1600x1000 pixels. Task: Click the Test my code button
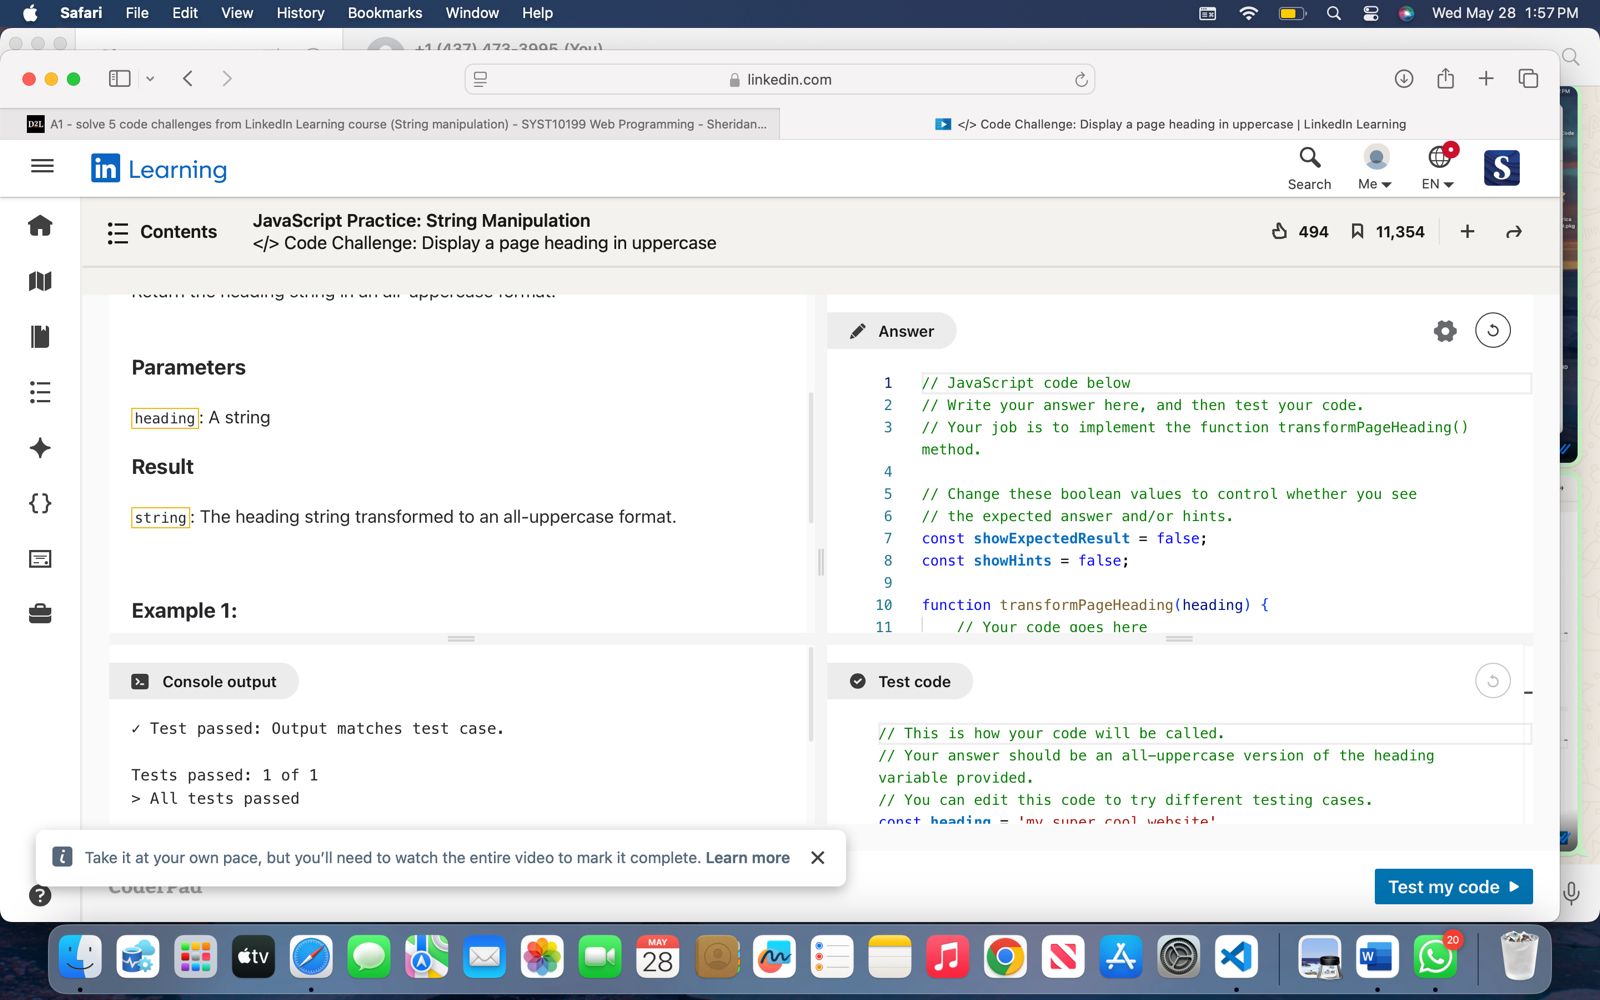(1453, 887)
